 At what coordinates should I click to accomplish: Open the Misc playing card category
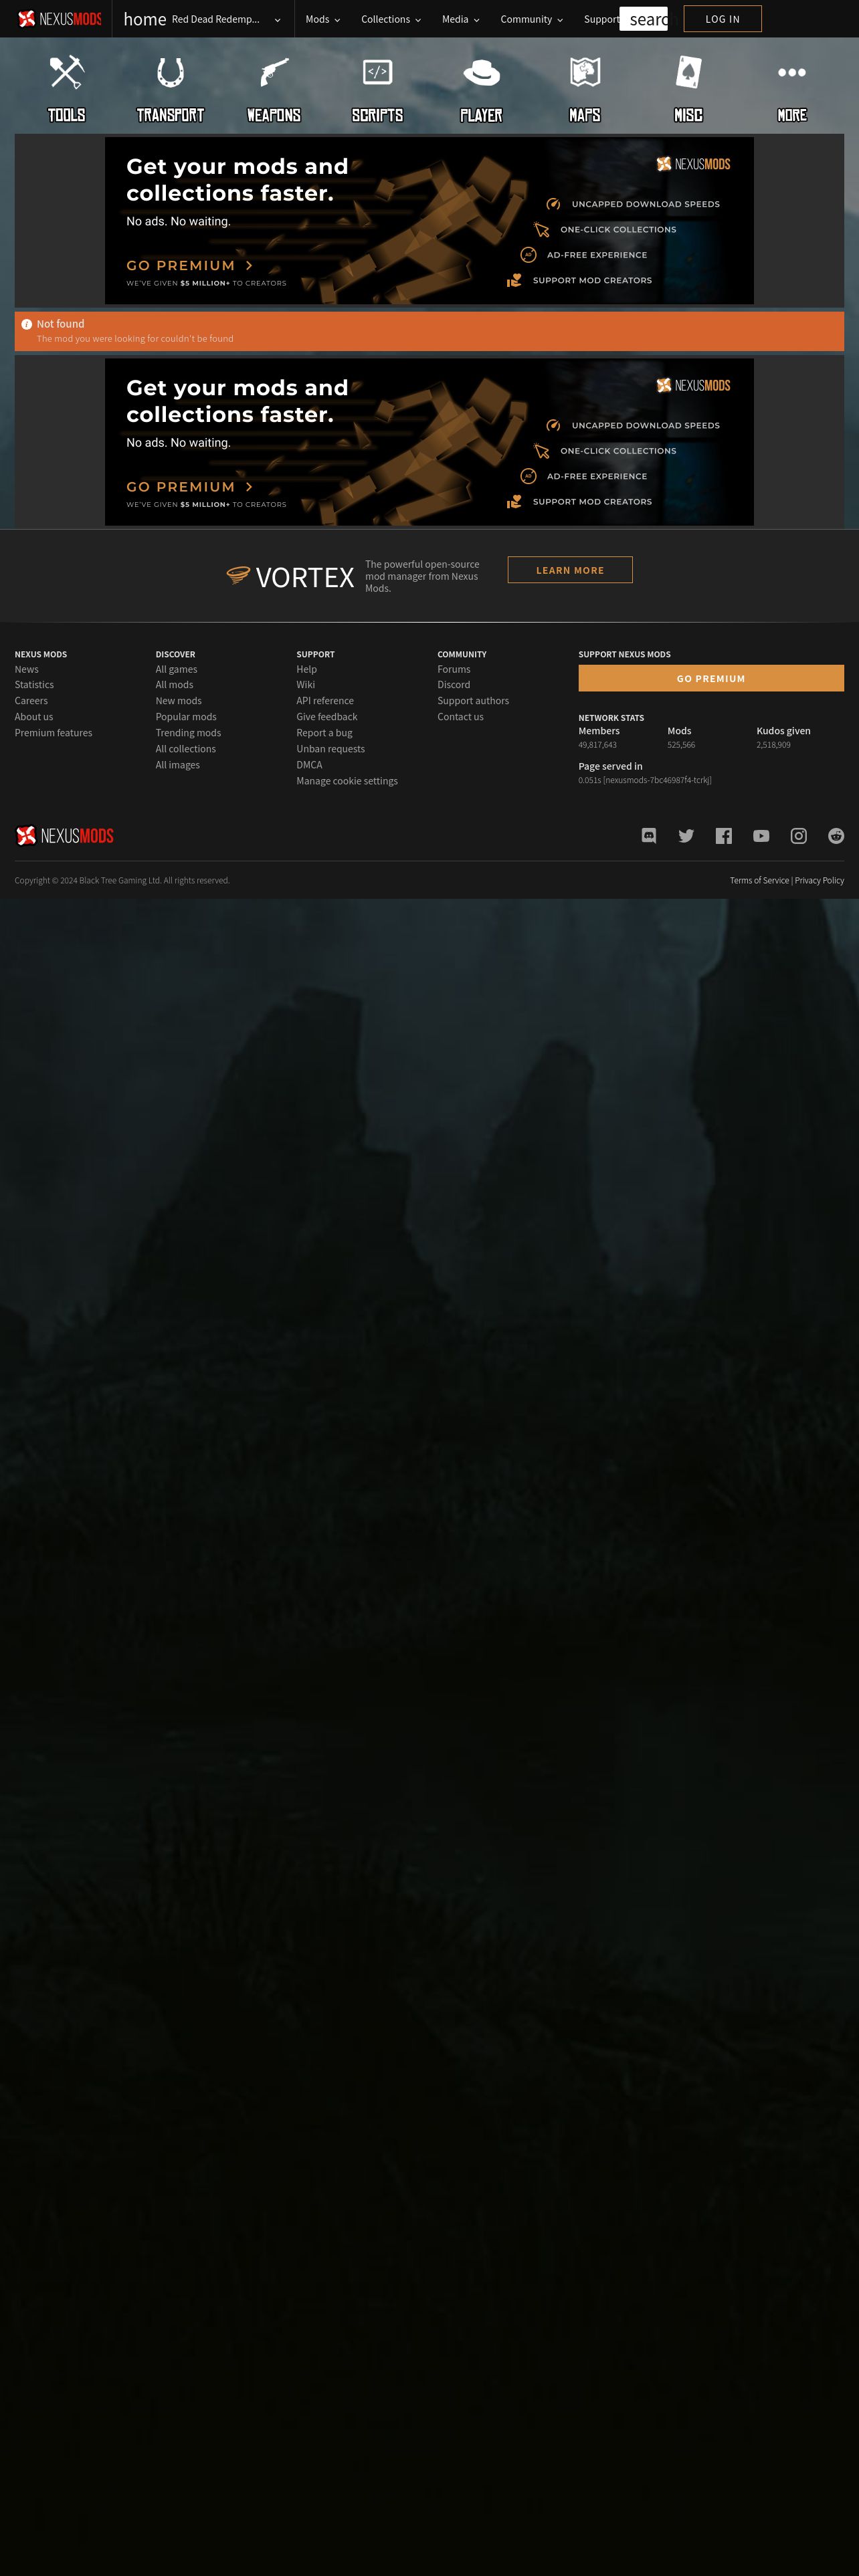(688, 89)
